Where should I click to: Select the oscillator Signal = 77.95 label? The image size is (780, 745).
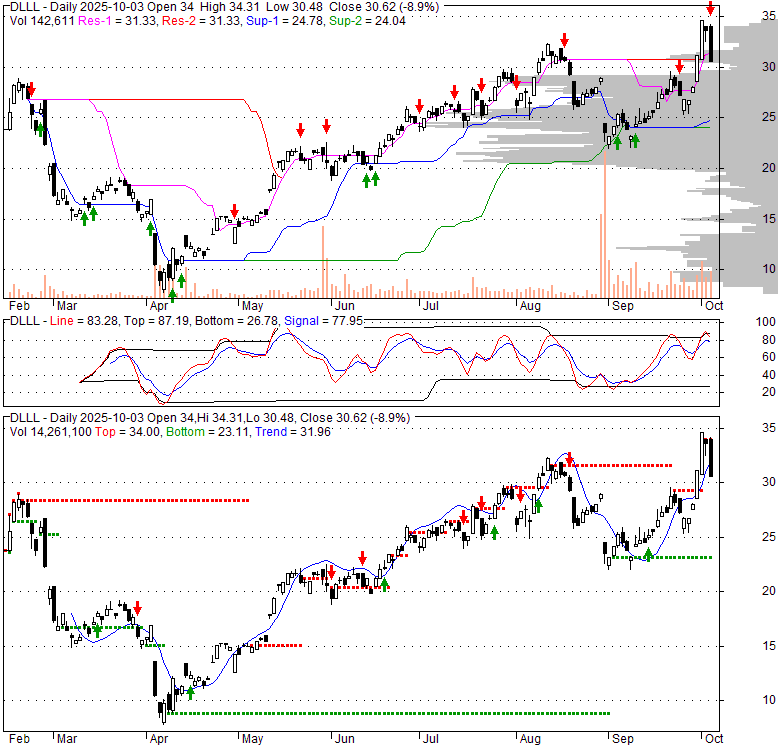(323, 321)
